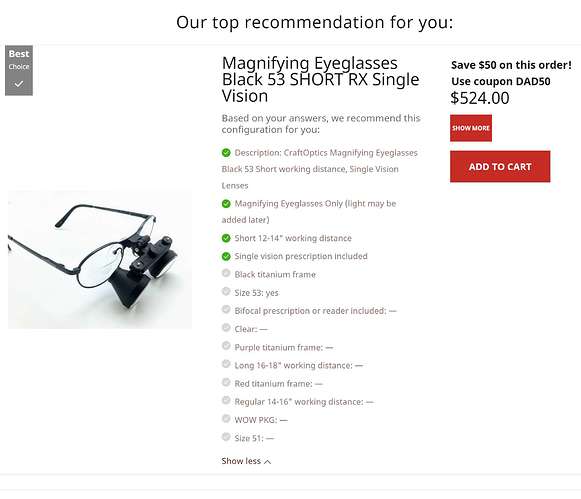
Task: Click green check by Single vision prescription included
Action: click(226, 256)
